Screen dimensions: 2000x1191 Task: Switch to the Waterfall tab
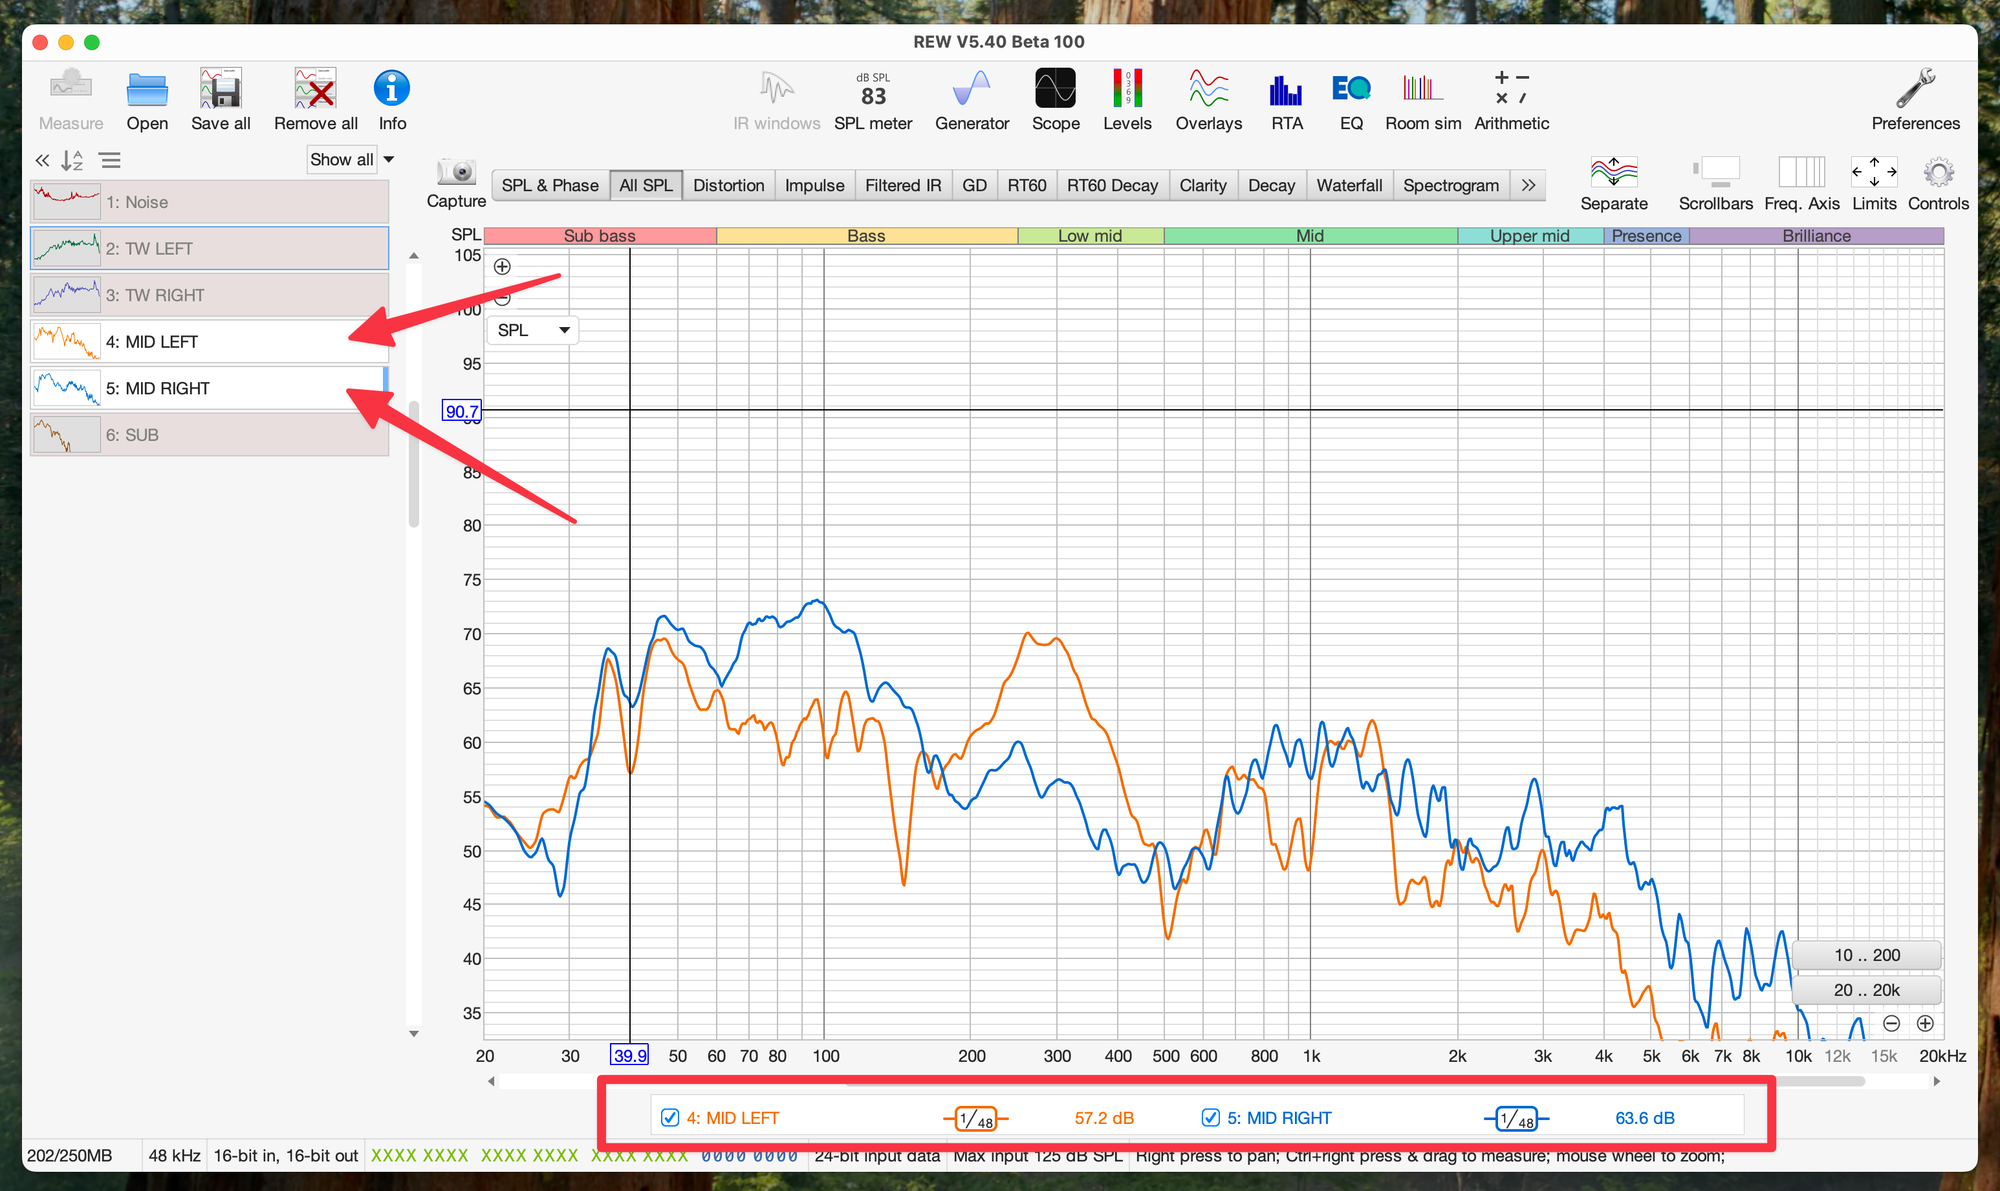point(1348,185)
